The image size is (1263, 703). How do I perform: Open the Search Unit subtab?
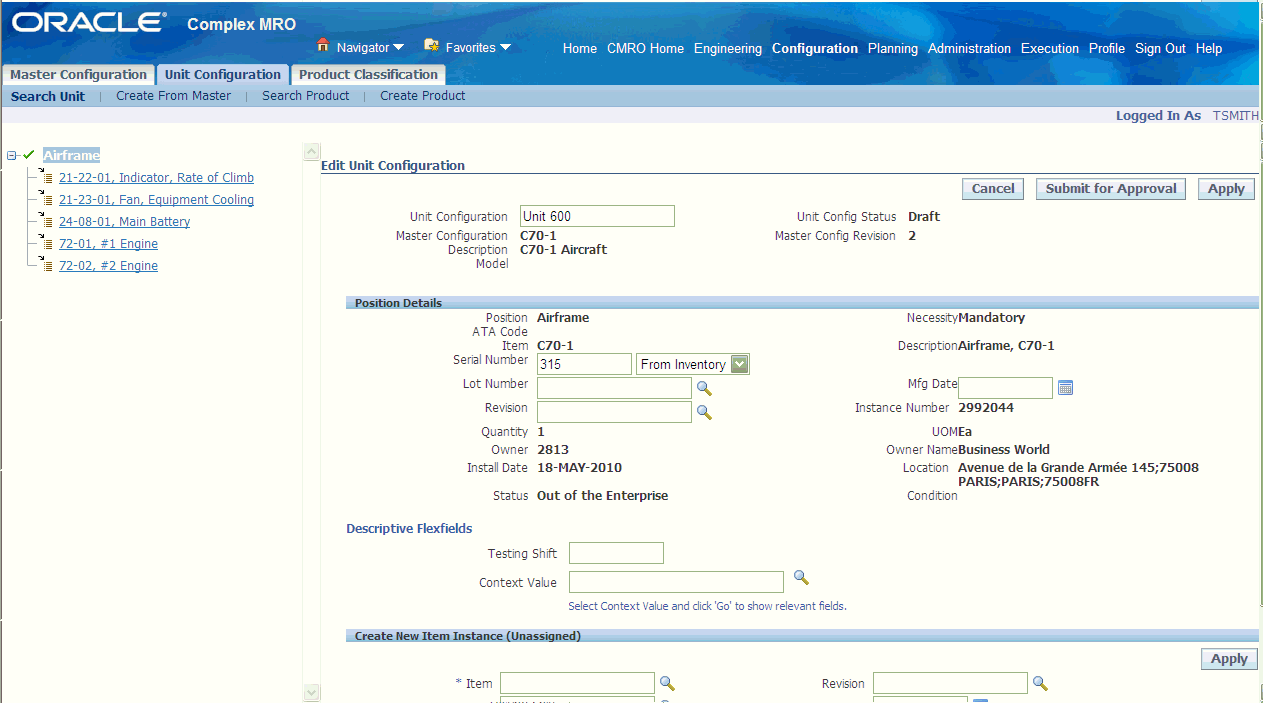(x=48, y=96)
